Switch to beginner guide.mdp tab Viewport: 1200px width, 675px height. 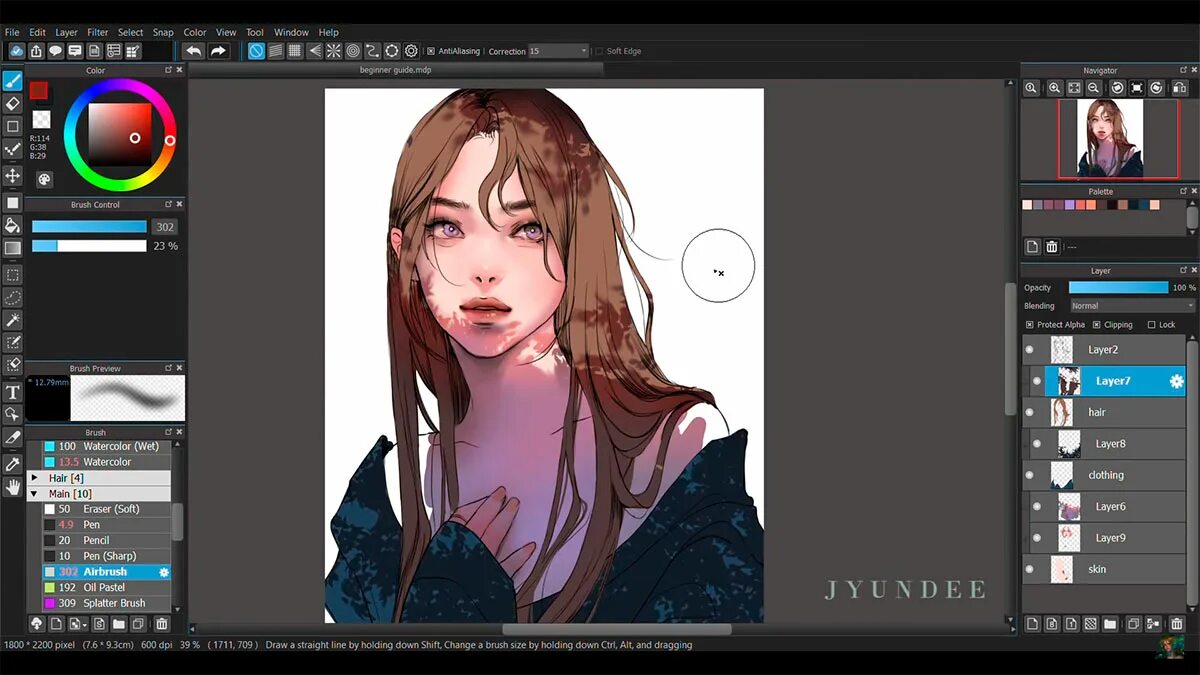[395, 70]
